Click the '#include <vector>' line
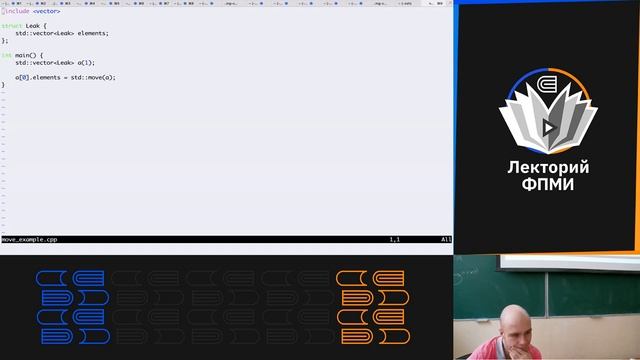The height and width of the screenshot is (360, 640). pyautogui.click(x=31, y=11)
